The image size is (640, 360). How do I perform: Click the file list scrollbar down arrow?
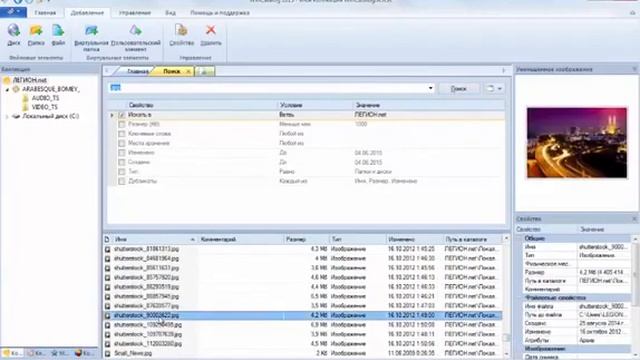pyautogui.click(x=506, y=354)
